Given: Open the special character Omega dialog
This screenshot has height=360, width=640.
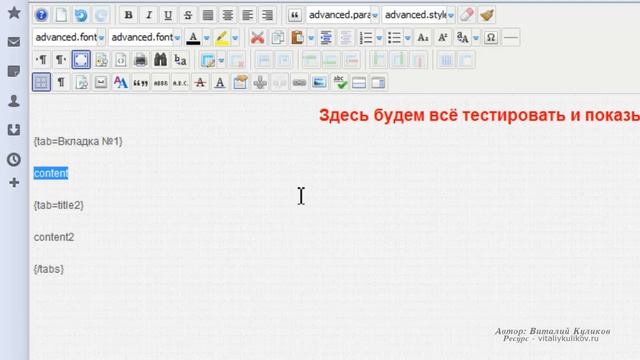Looking at the screenshot, I should click(x=491, y=38).
